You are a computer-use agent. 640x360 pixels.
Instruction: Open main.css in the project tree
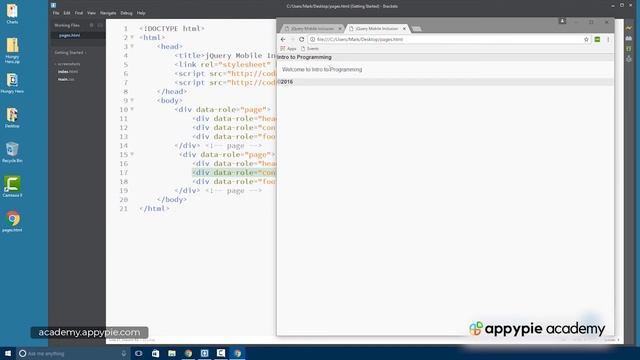point(66,80)
